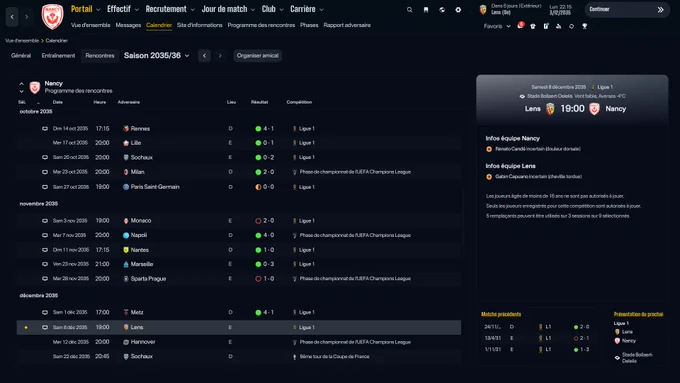Image resolution: width=680 pixels, height=383 pixels.
Task: Click Rennes club badge in fixtures list
Action: click(126, 128)
